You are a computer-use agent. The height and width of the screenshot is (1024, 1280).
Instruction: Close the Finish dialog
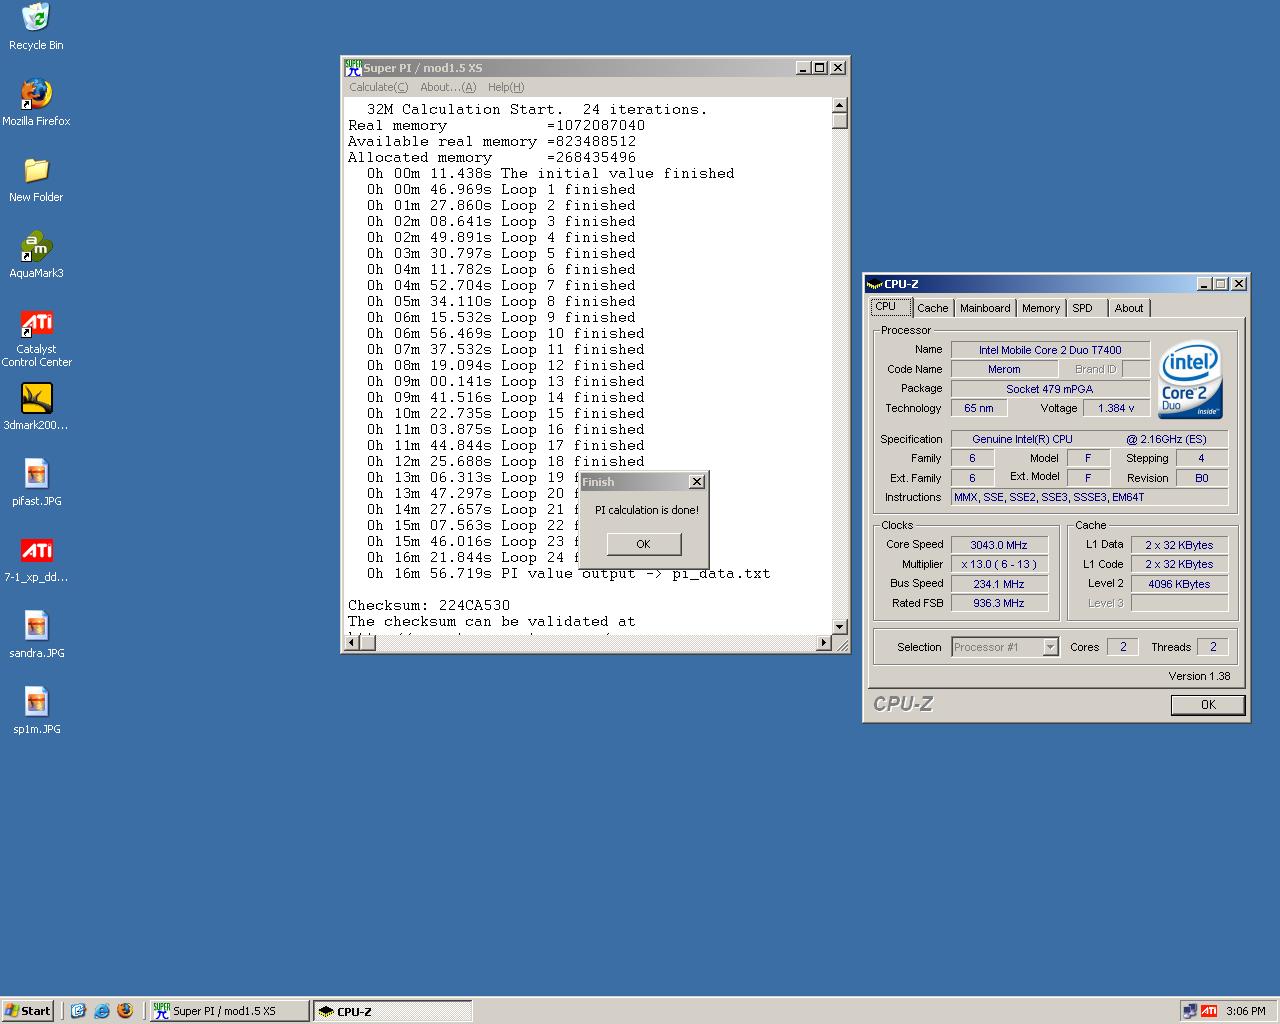click(697, 482)
